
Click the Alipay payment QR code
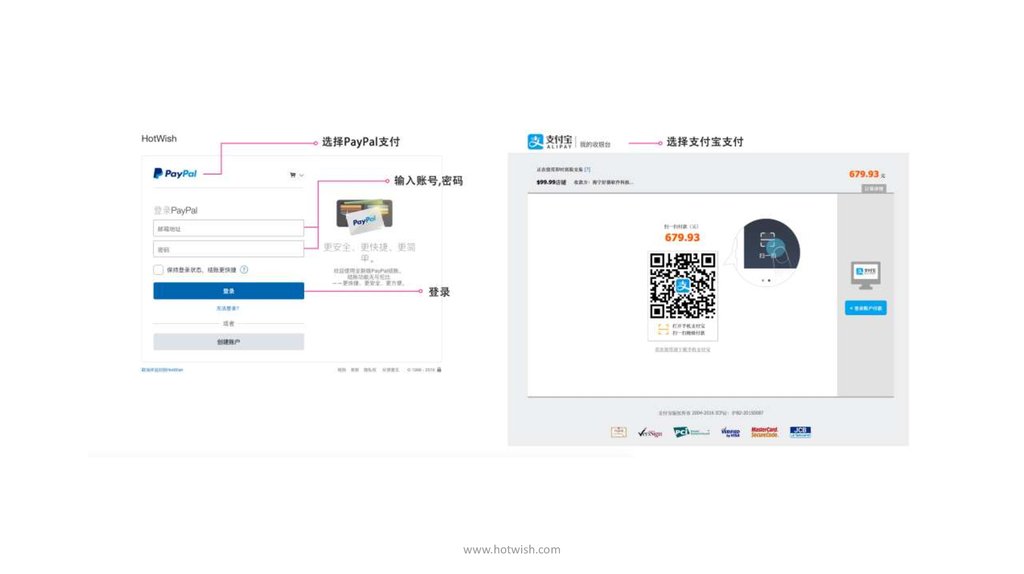coord(683,285)
